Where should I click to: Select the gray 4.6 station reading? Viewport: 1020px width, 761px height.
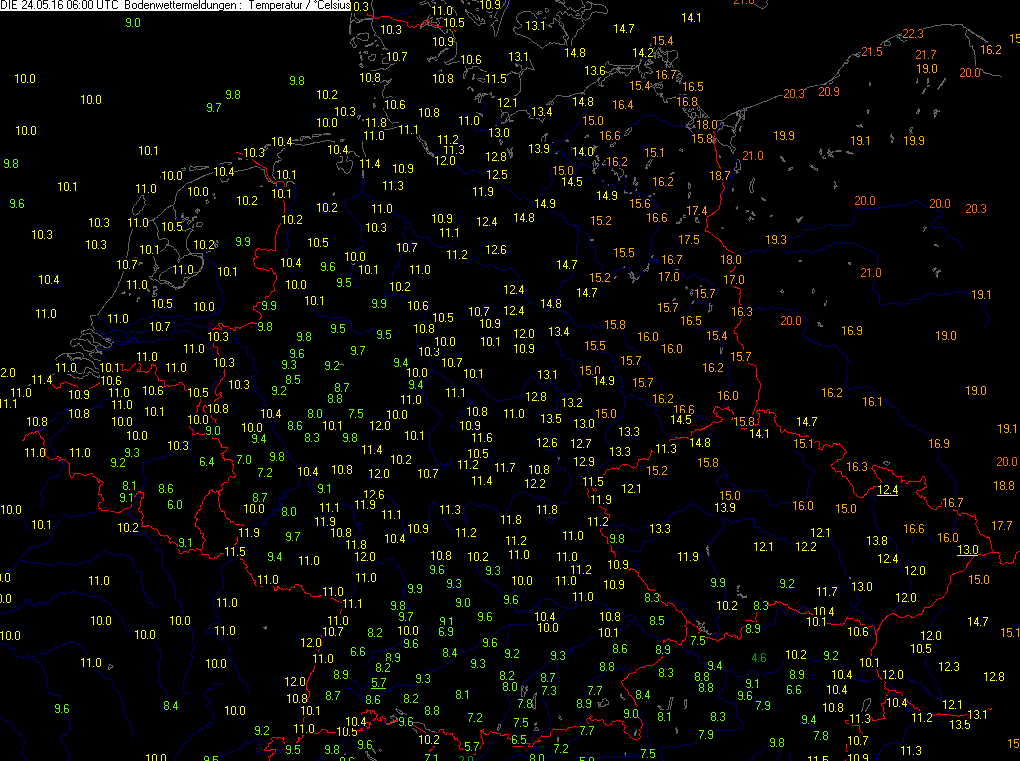click(758, 657)
